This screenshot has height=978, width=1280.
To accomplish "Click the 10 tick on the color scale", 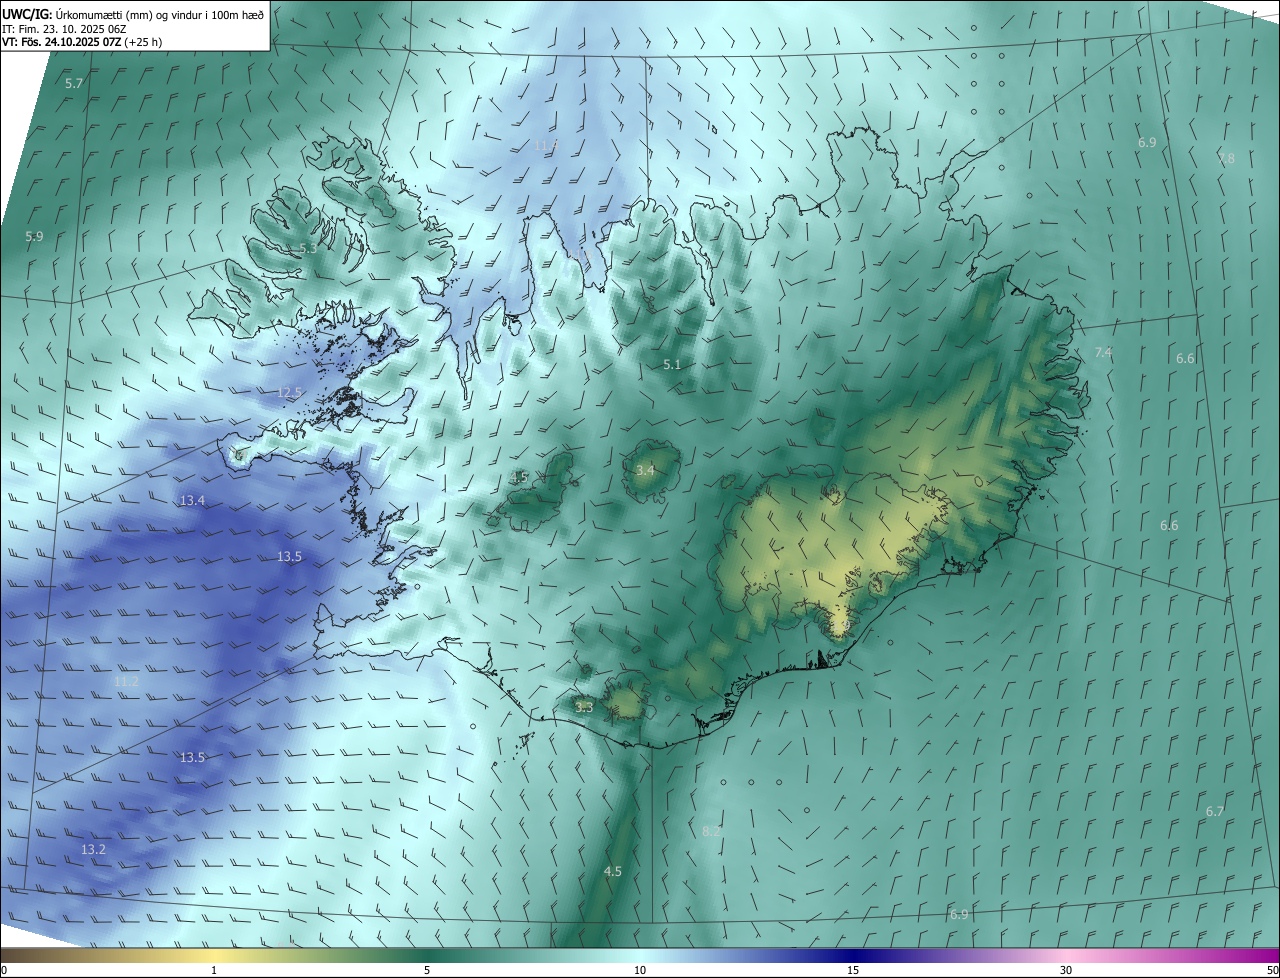I will (x=640, y=971).
